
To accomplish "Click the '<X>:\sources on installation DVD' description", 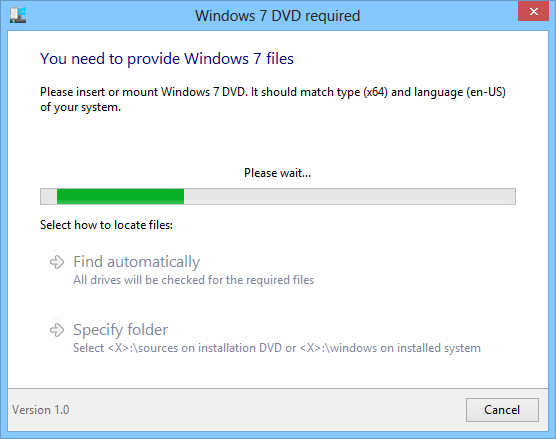I will [196, 348].
